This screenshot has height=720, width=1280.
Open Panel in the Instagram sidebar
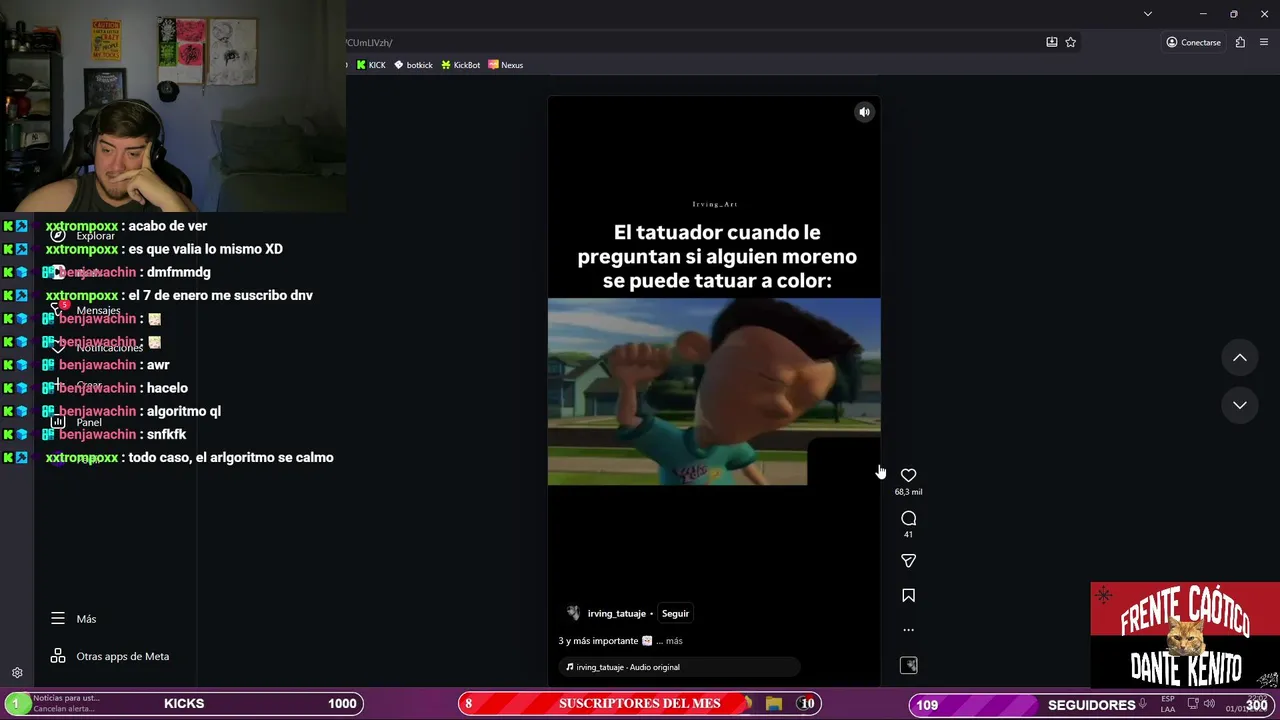[76, 422]
